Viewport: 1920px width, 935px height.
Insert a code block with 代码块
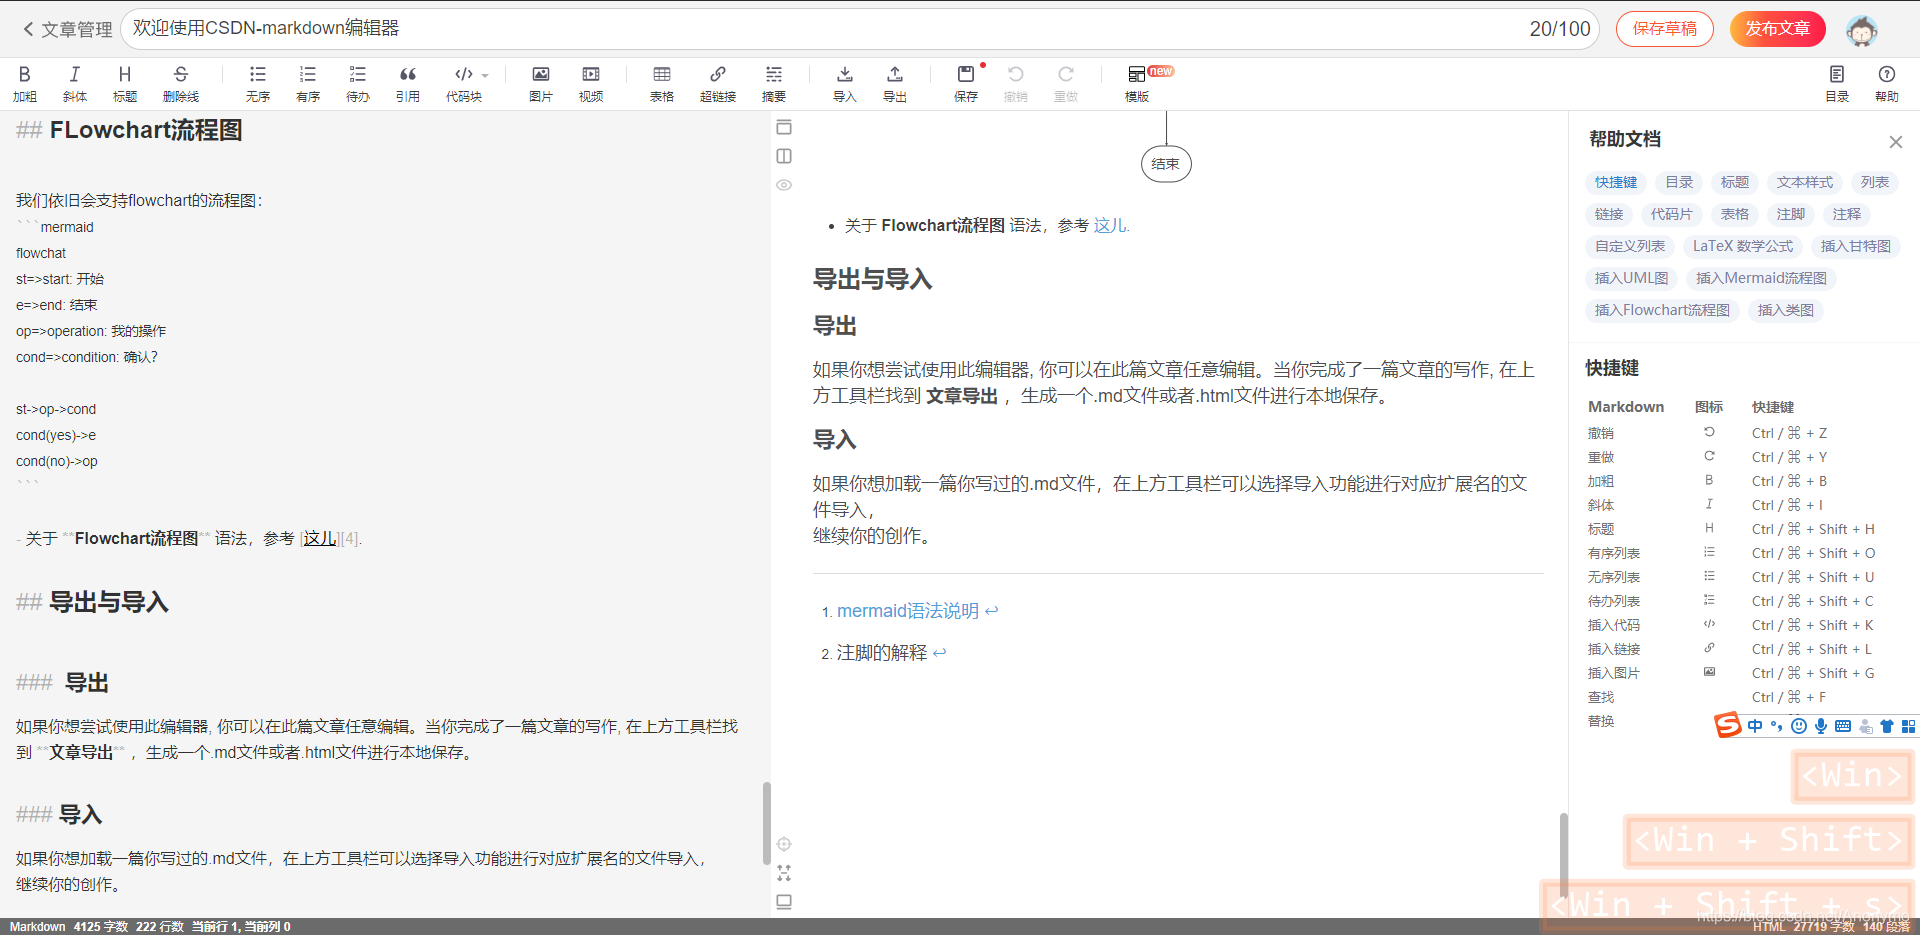tap(463, 83)
